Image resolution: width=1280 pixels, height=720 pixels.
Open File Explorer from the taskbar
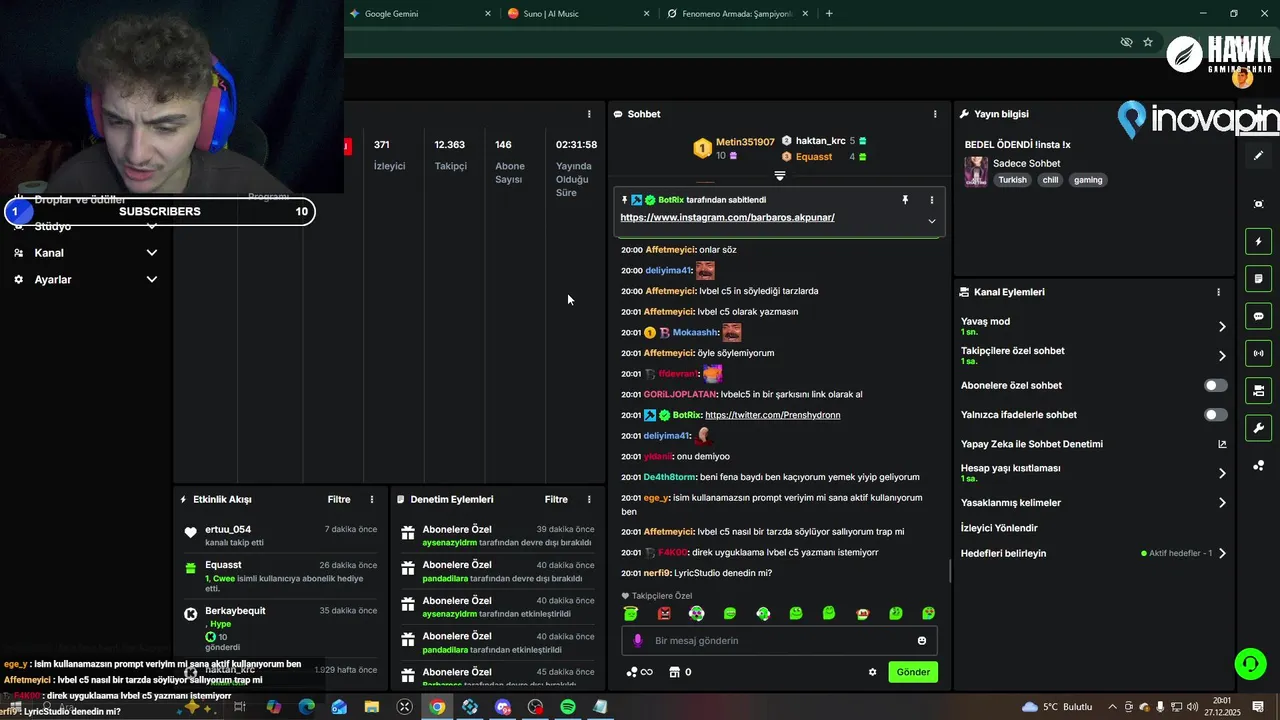(x=372, y=707)
